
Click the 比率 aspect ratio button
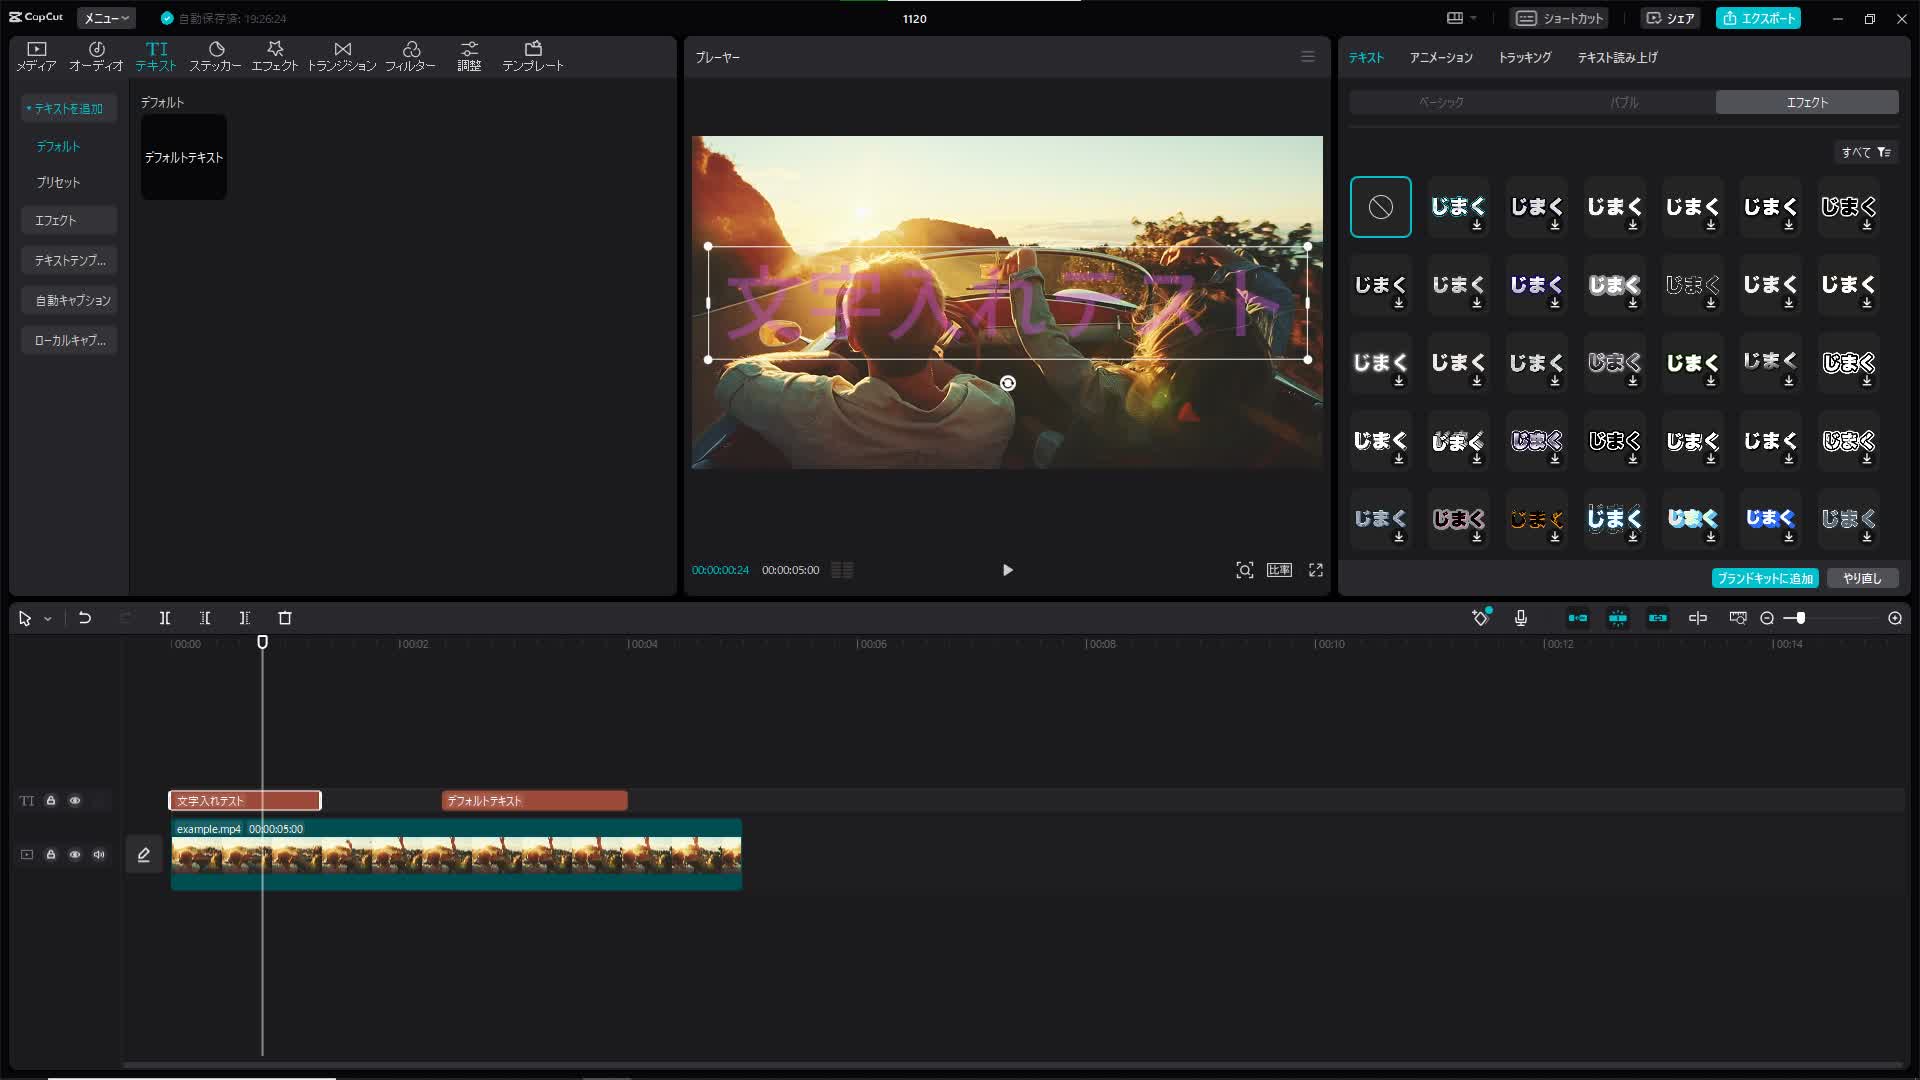pos(1280,570)
